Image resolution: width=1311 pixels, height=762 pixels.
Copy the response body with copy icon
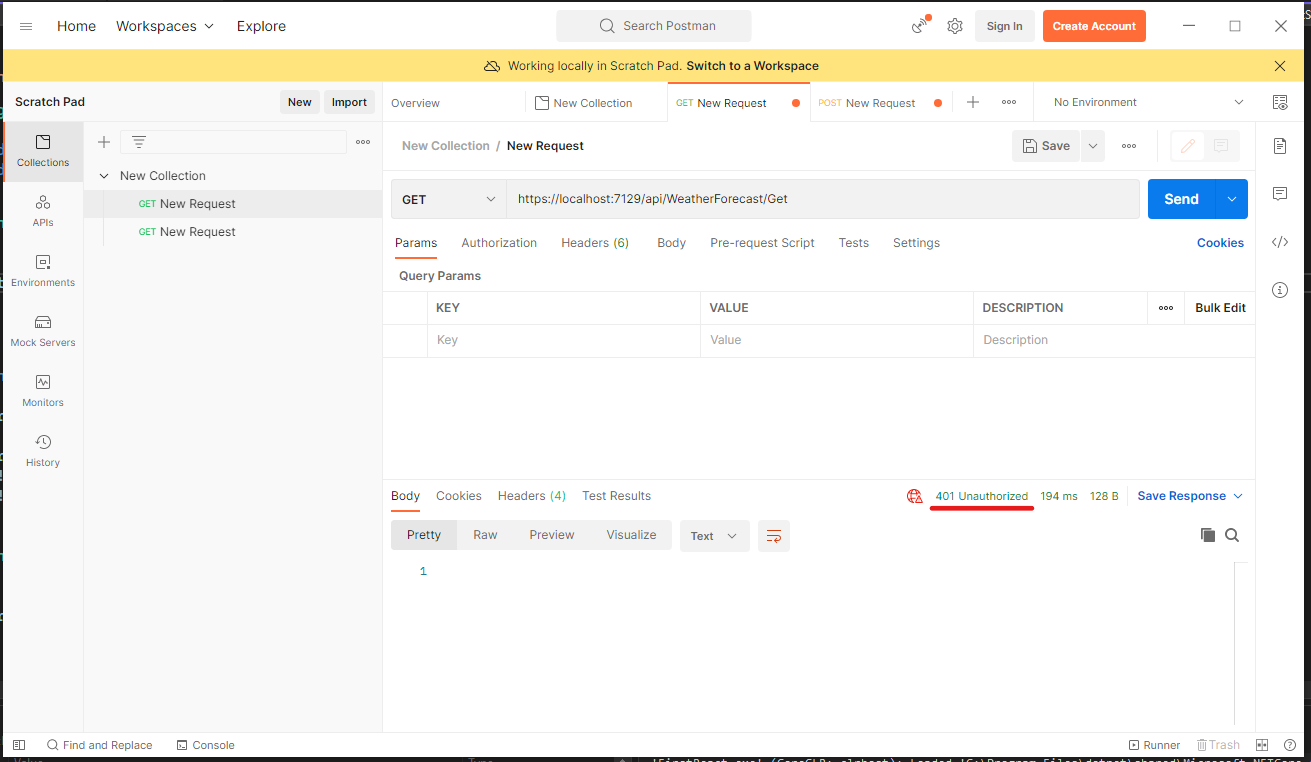[1208, 535]
